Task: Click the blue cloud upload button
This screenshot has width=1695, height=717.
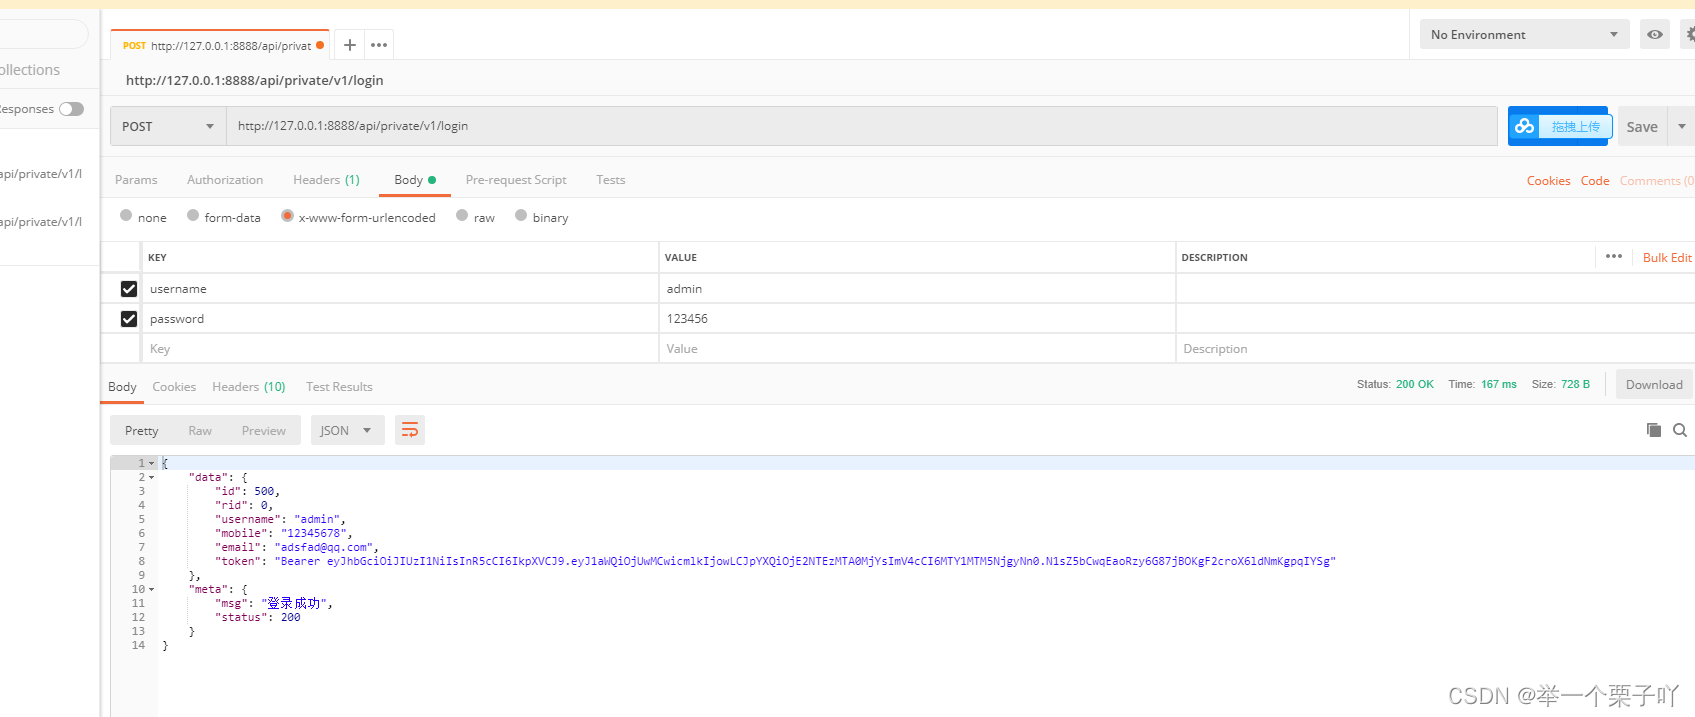Action: [x=1558, y=126]
